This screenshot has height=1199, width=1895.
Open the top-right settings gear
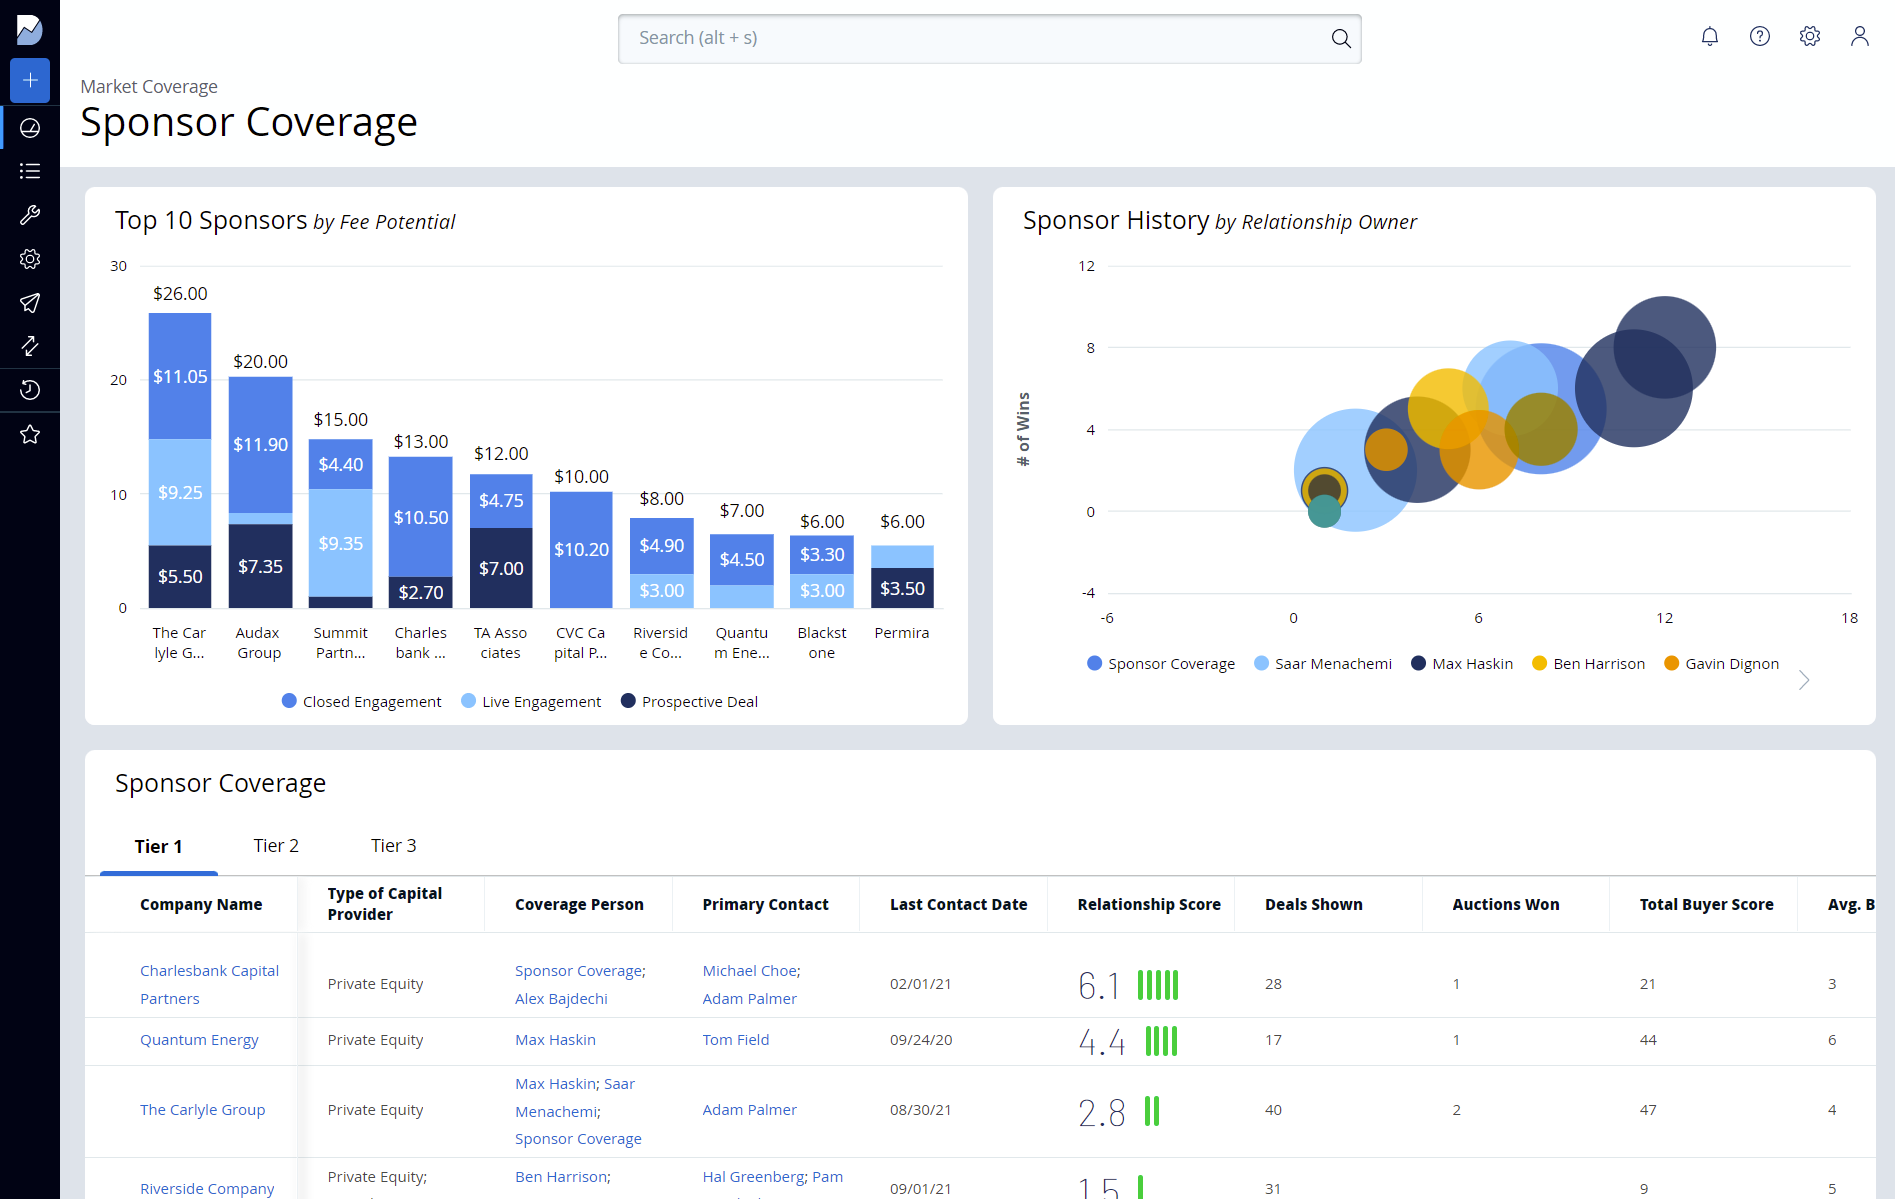pyautogui.click(x=1810, y=37)
